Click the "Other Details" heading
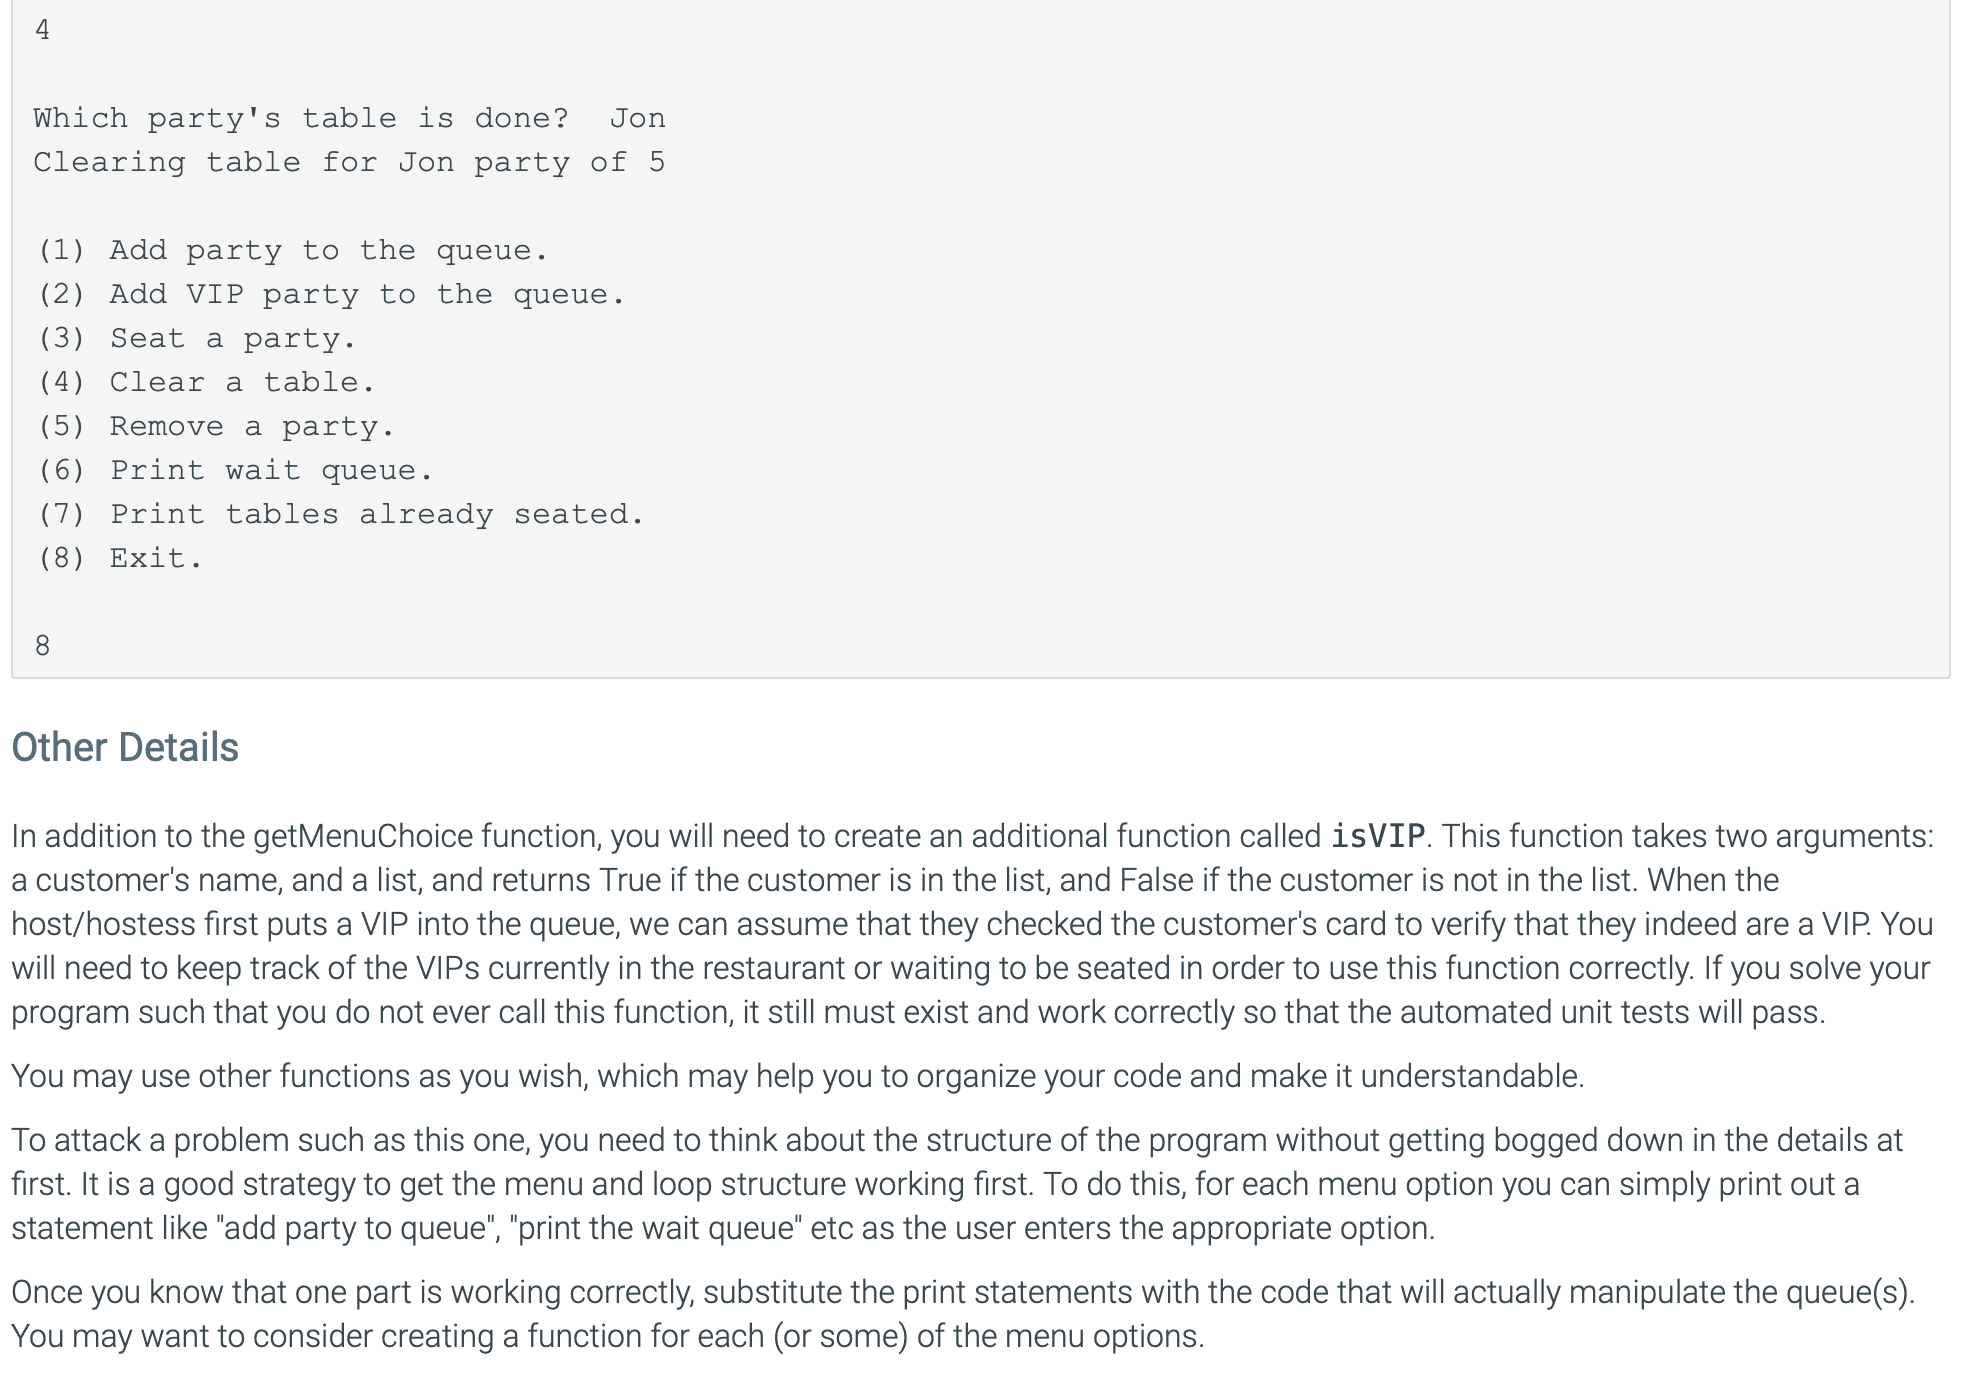 125,747
